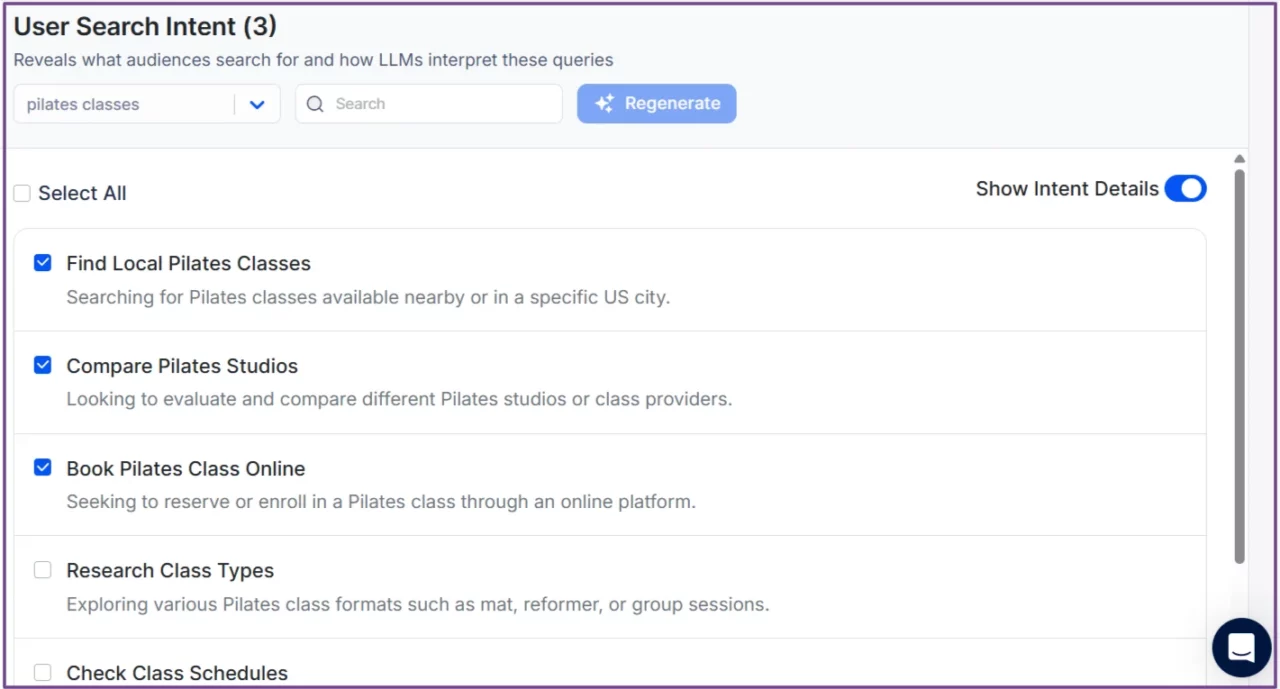This screenshot has height=689, width=1280.
Task: Expand the pilates classes dropdown arrow
Action: pos(257,105)
